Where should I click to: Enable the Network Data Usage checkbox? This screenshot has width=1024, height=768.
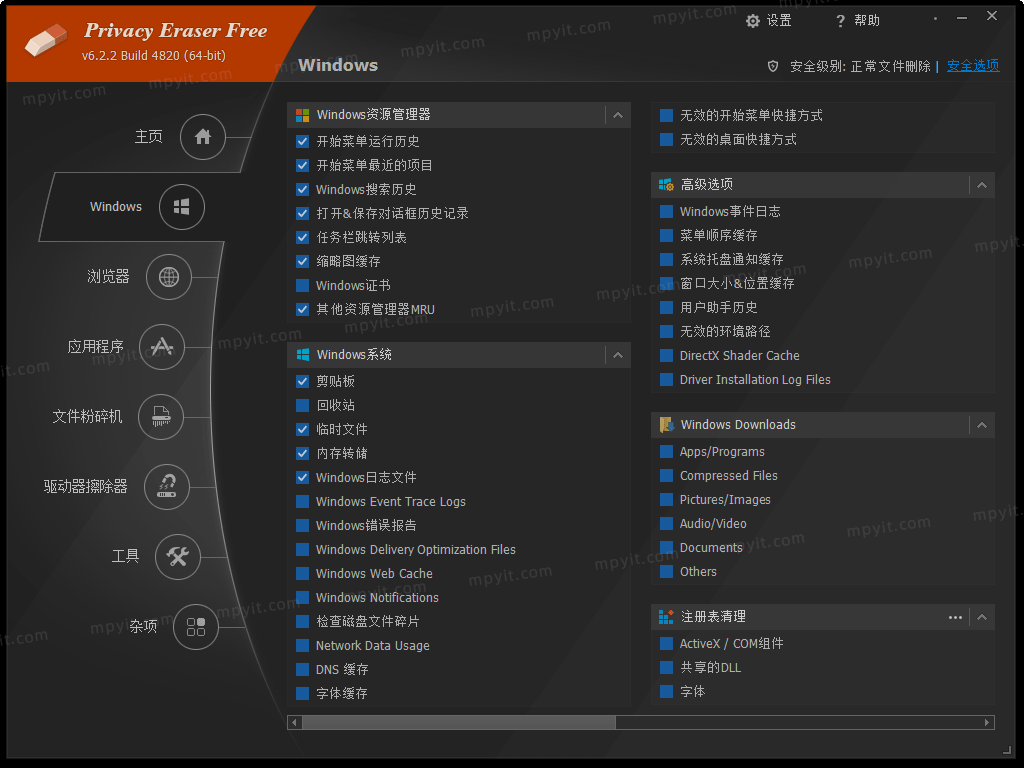(x=302, y=646)
